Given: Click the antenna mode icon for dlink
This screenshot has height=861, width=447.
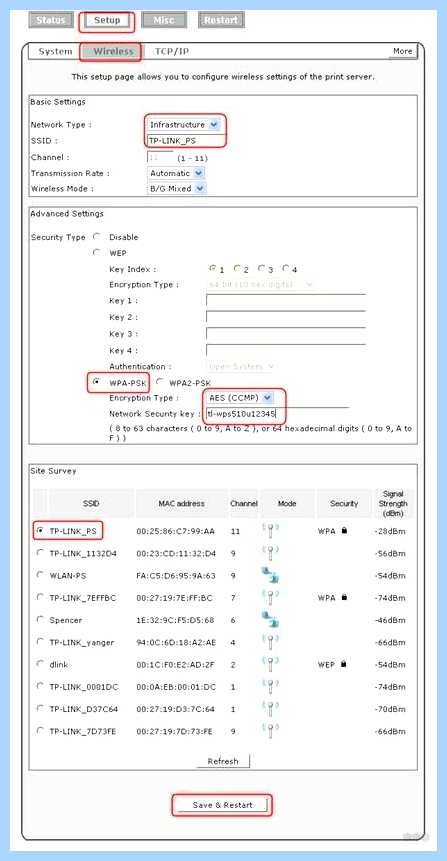Looking at the screenshot, I should pos(270,665).
